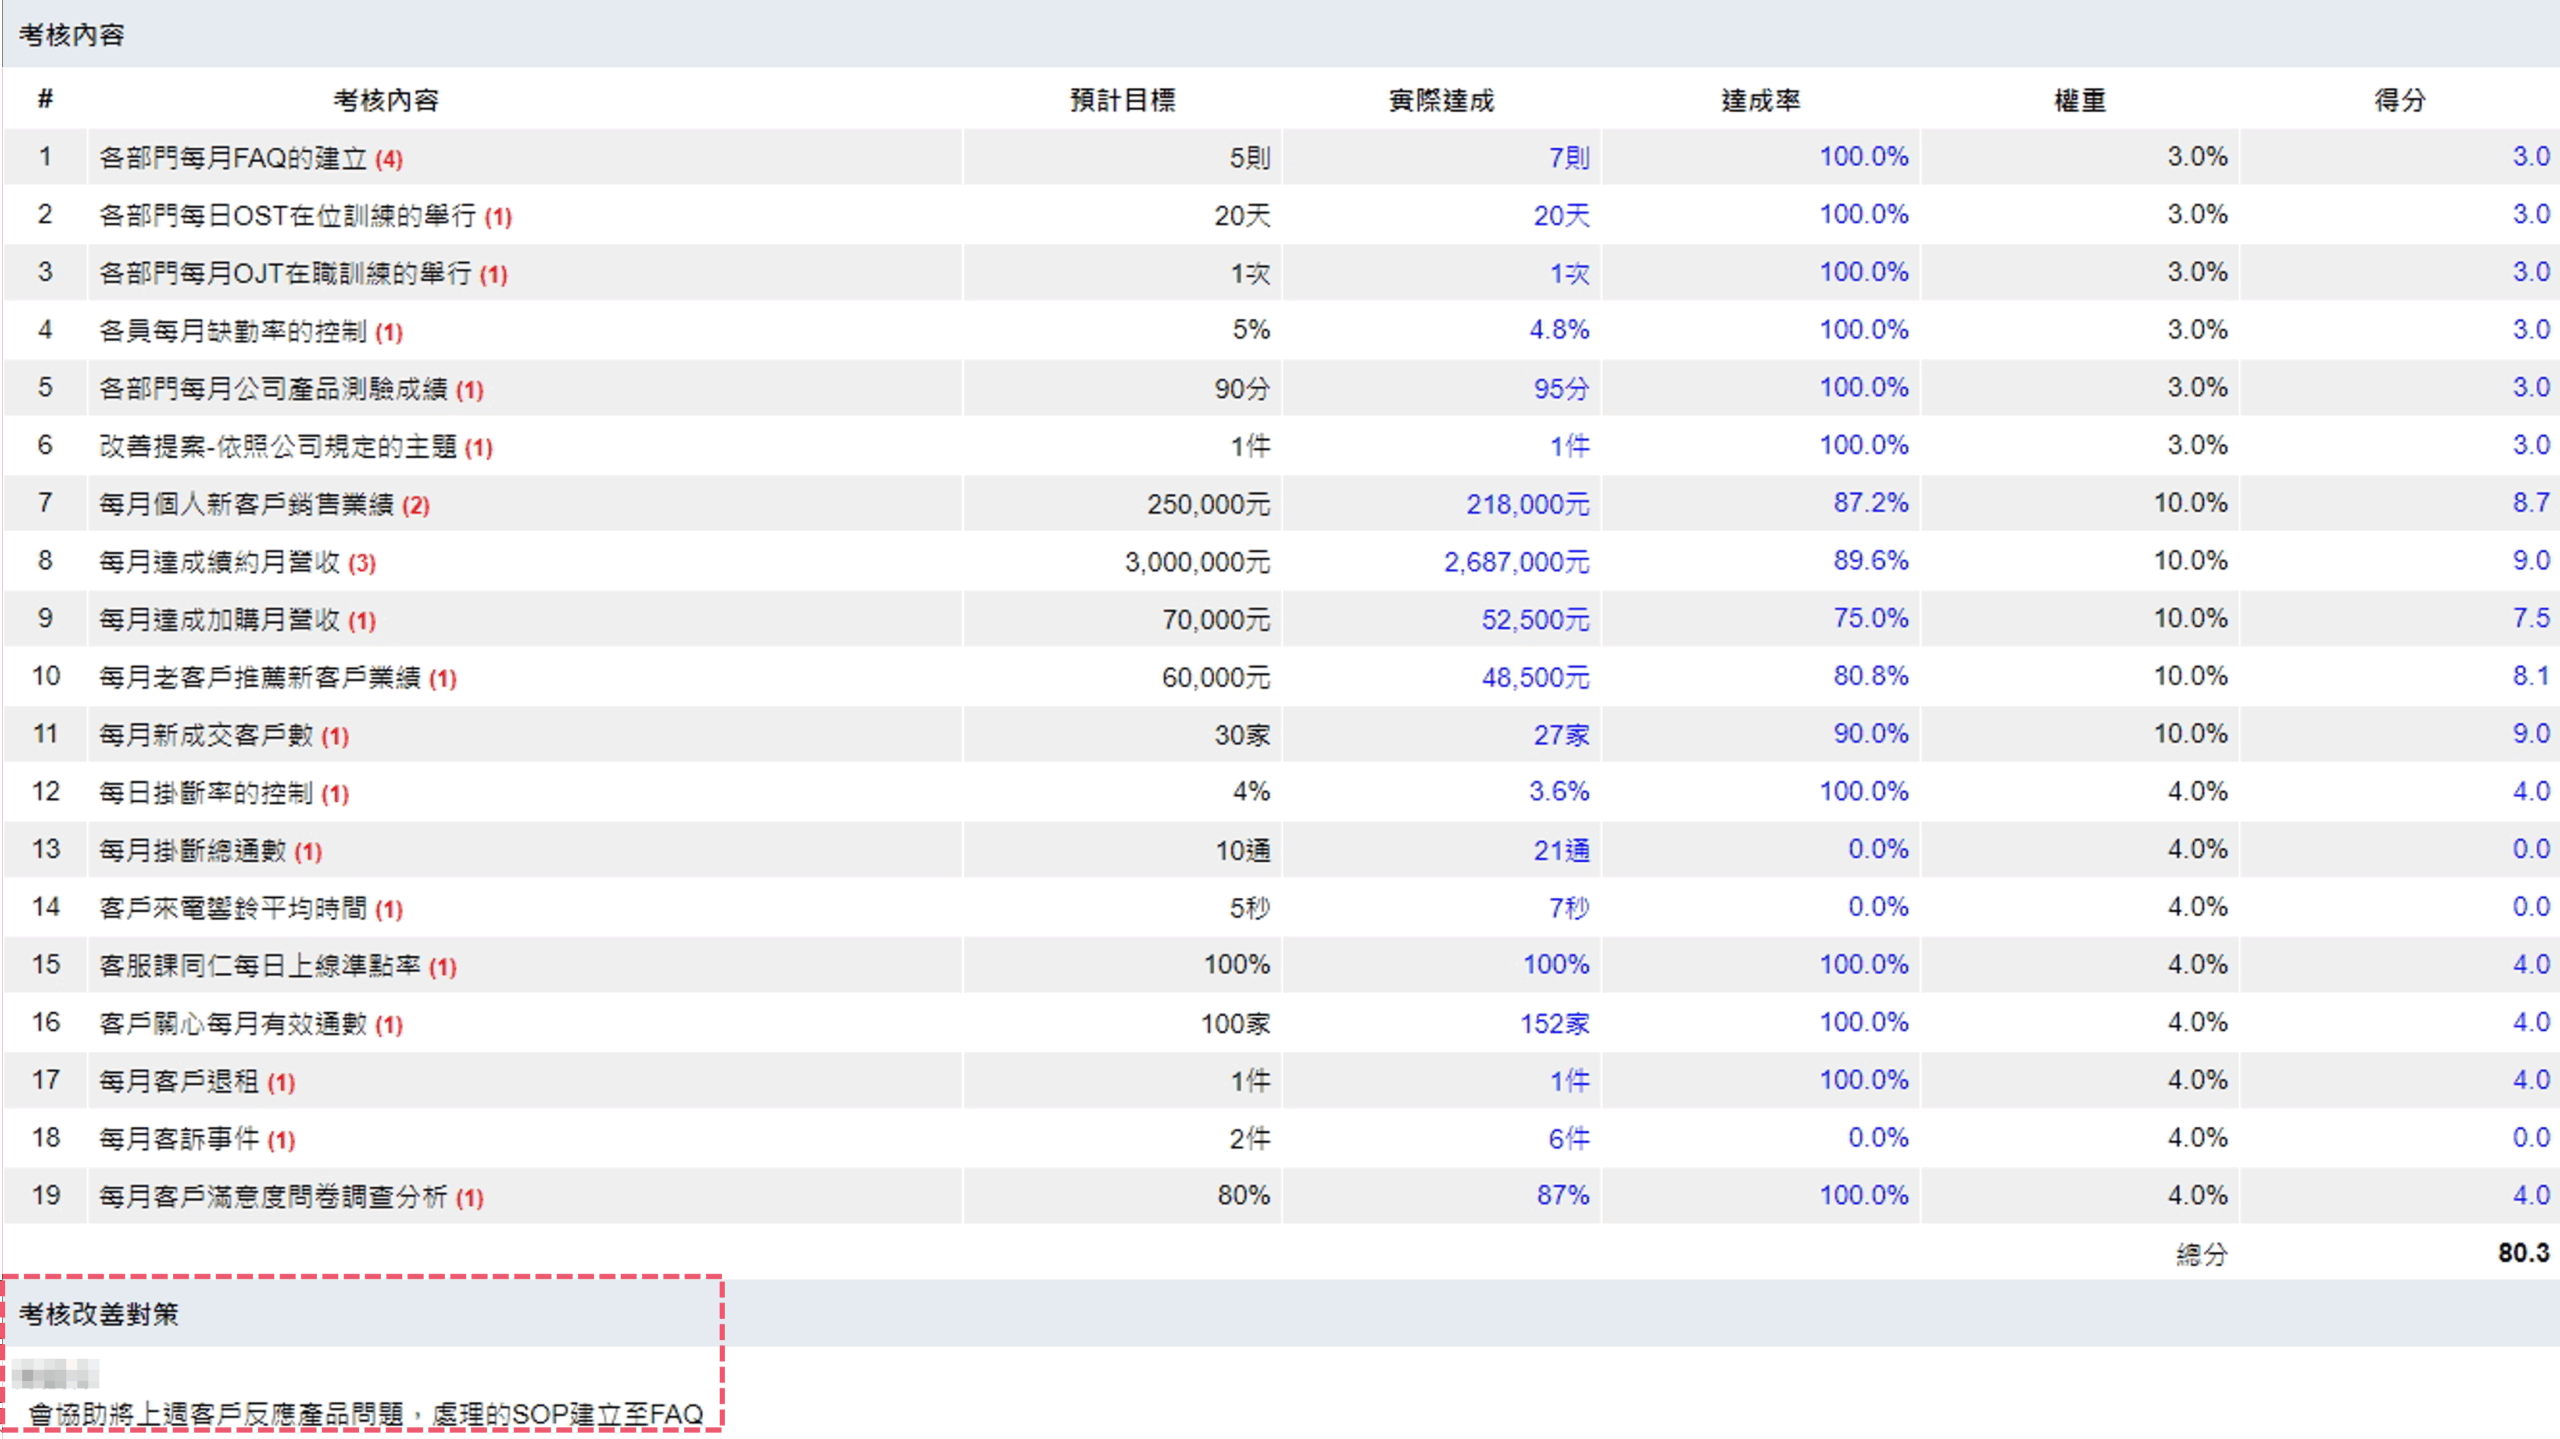
Task: Select row 13 每月掛斷總通數 text
Action: [x=192, y=851]
